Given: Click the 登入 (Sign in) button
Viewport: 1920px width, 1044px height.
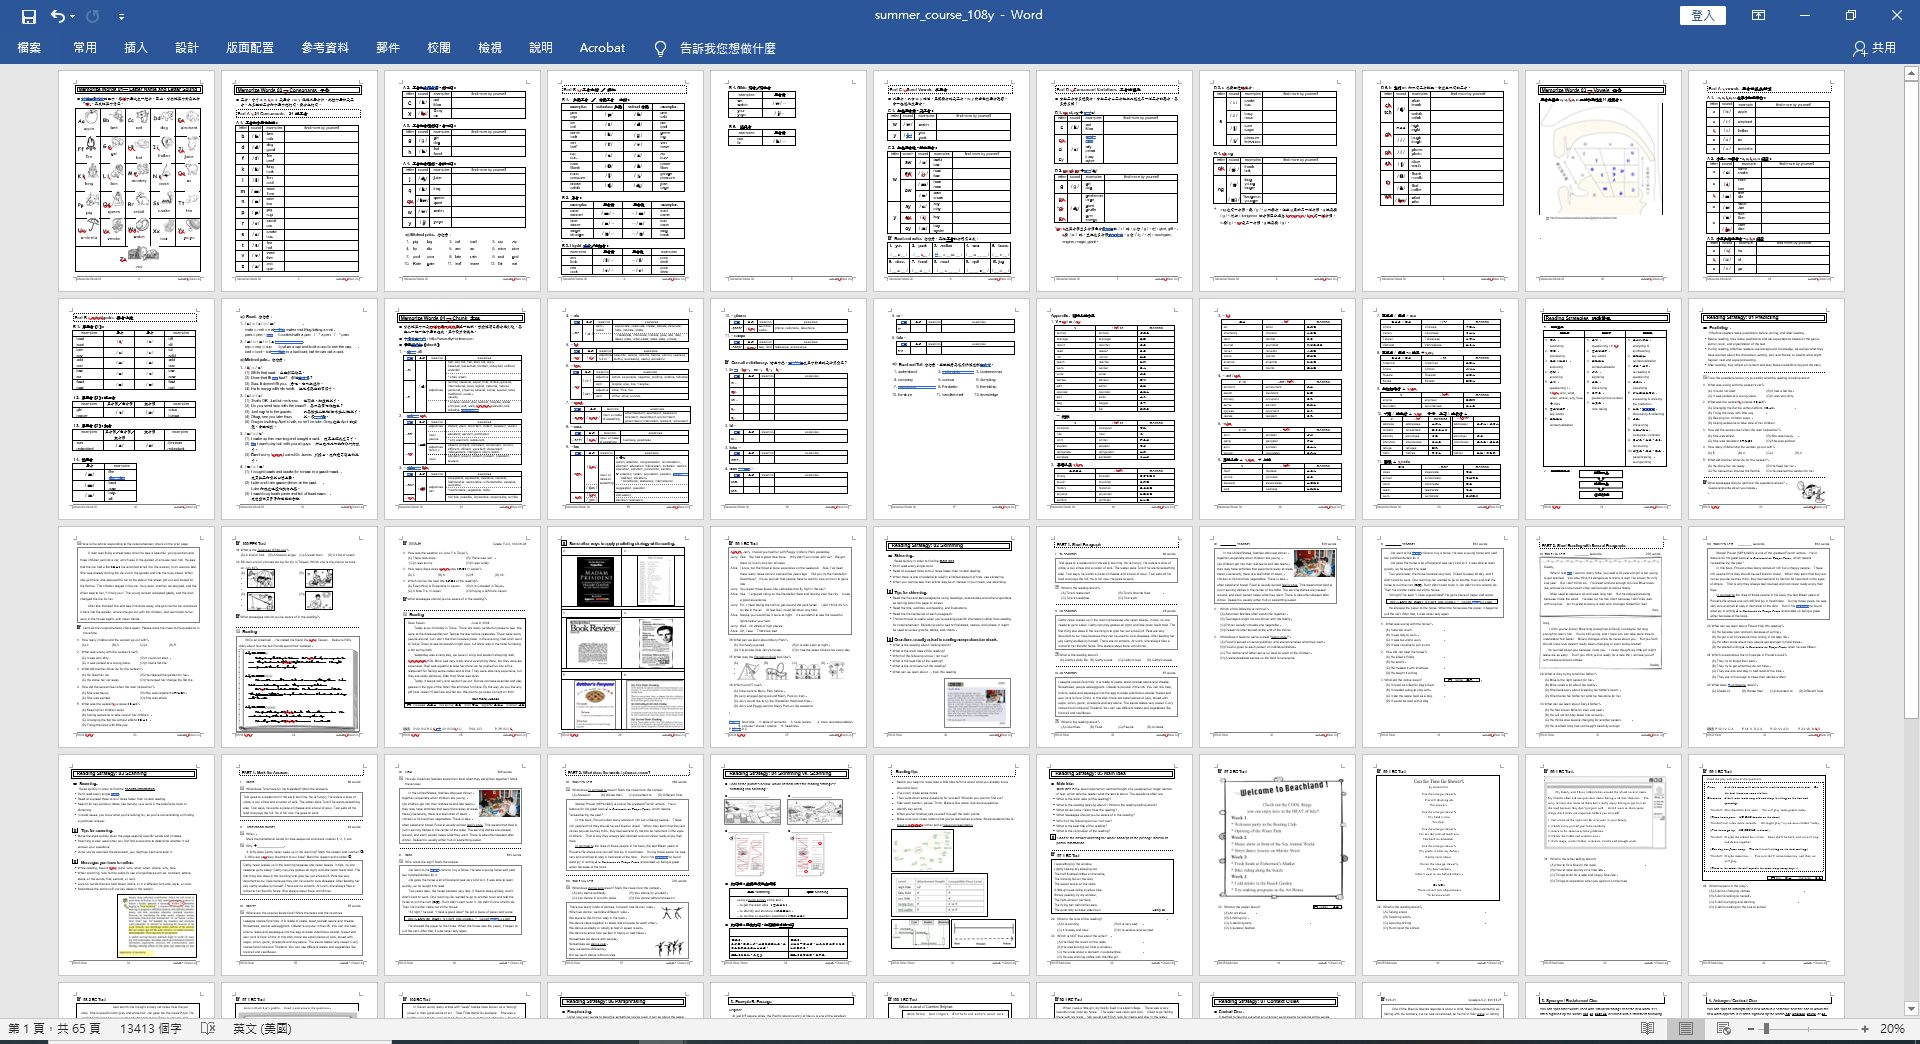Looking at the screenshot, I should (1702, 16).
